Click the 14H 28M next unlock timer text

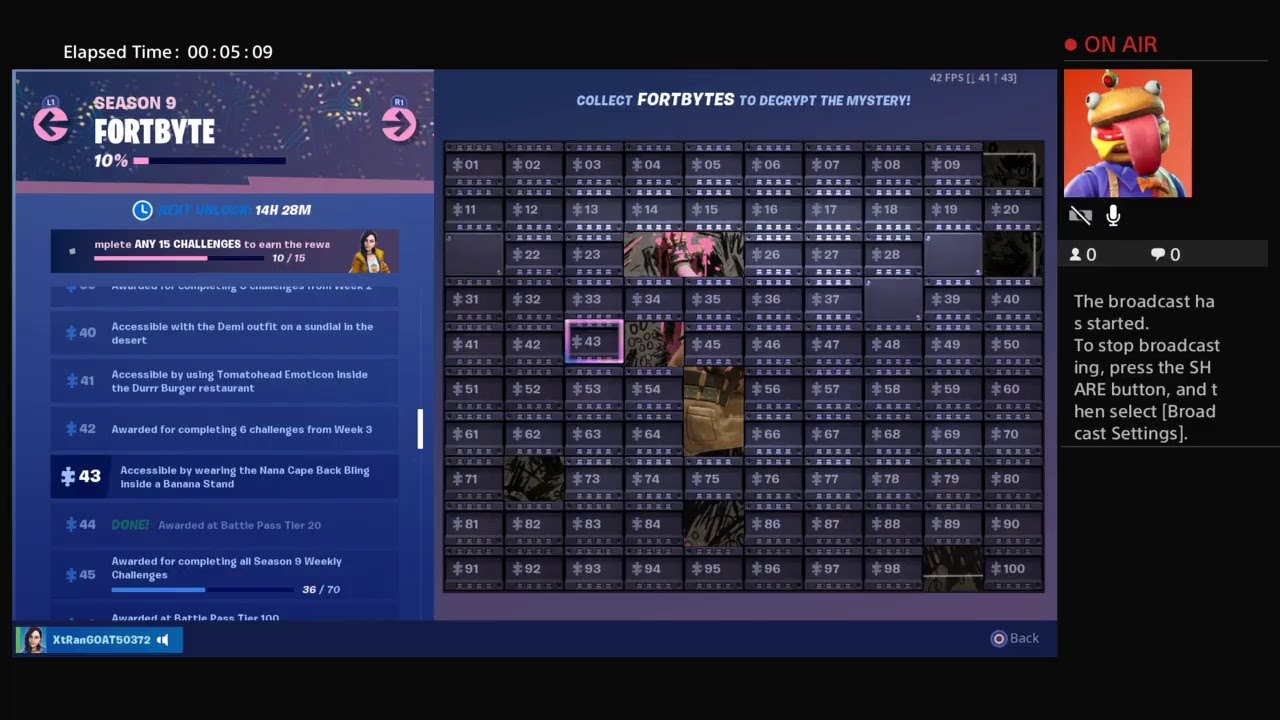point(283,210)
